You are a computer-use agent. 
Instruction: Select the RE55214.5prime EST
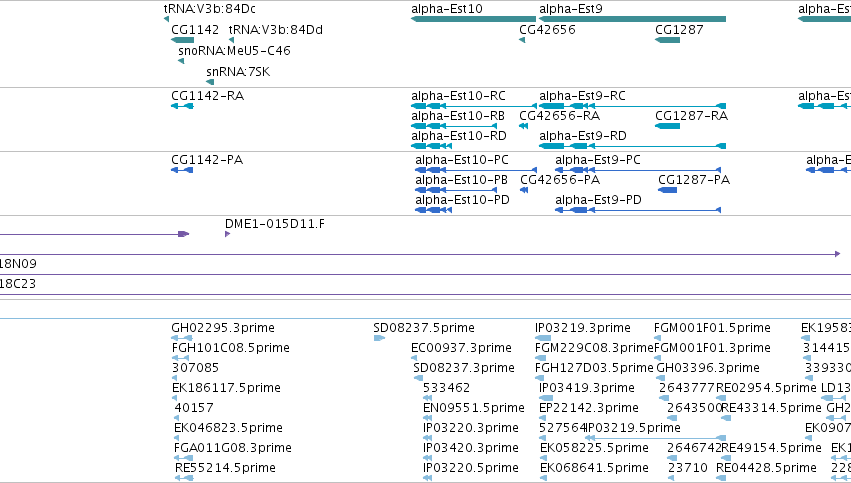225,468
